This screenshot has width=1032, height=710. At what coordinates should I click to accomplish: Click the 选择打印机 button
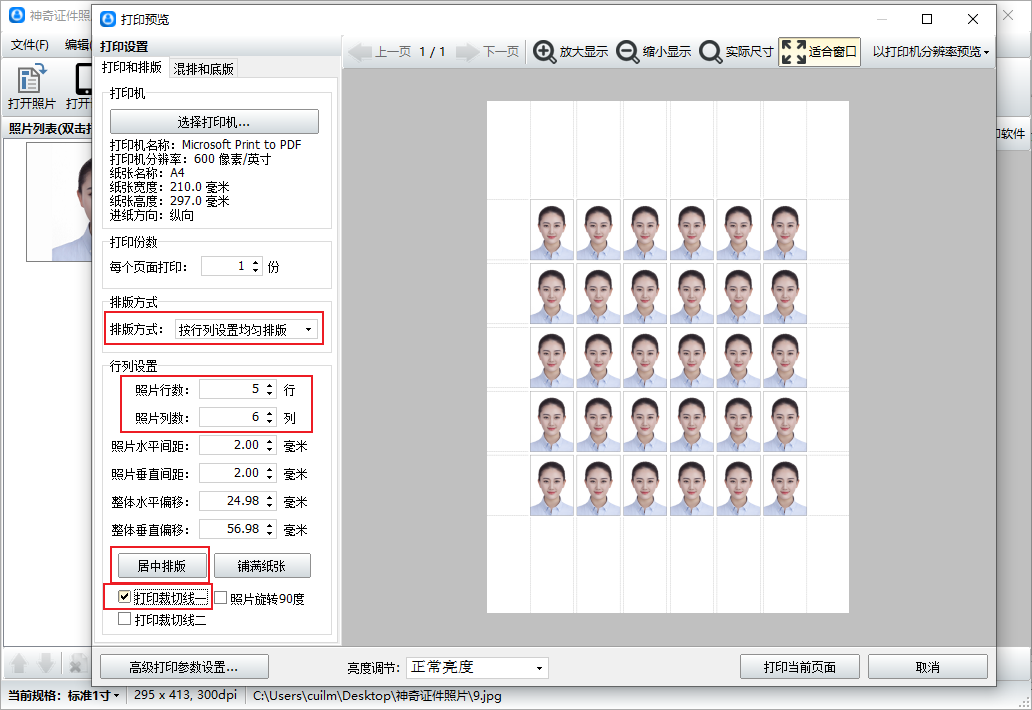click(x=214, y=122)
